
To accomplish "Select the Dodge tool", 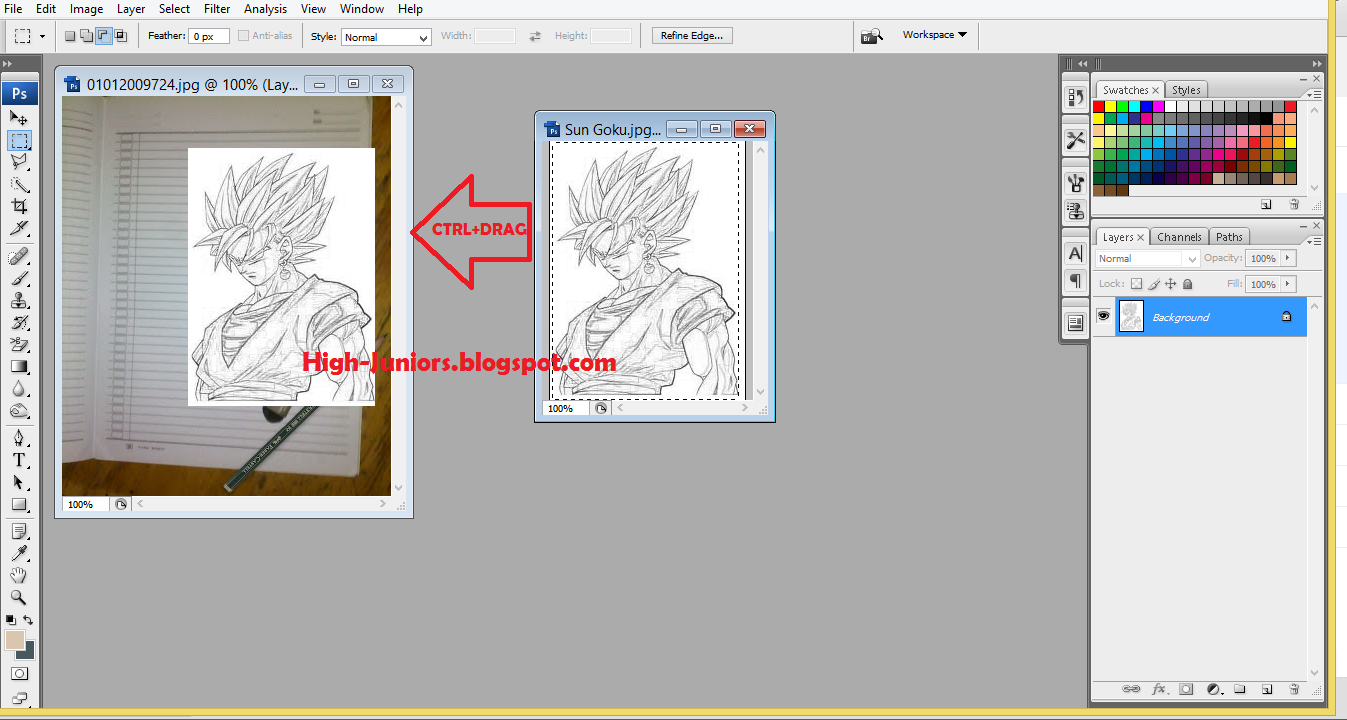I will pos(19,411).
